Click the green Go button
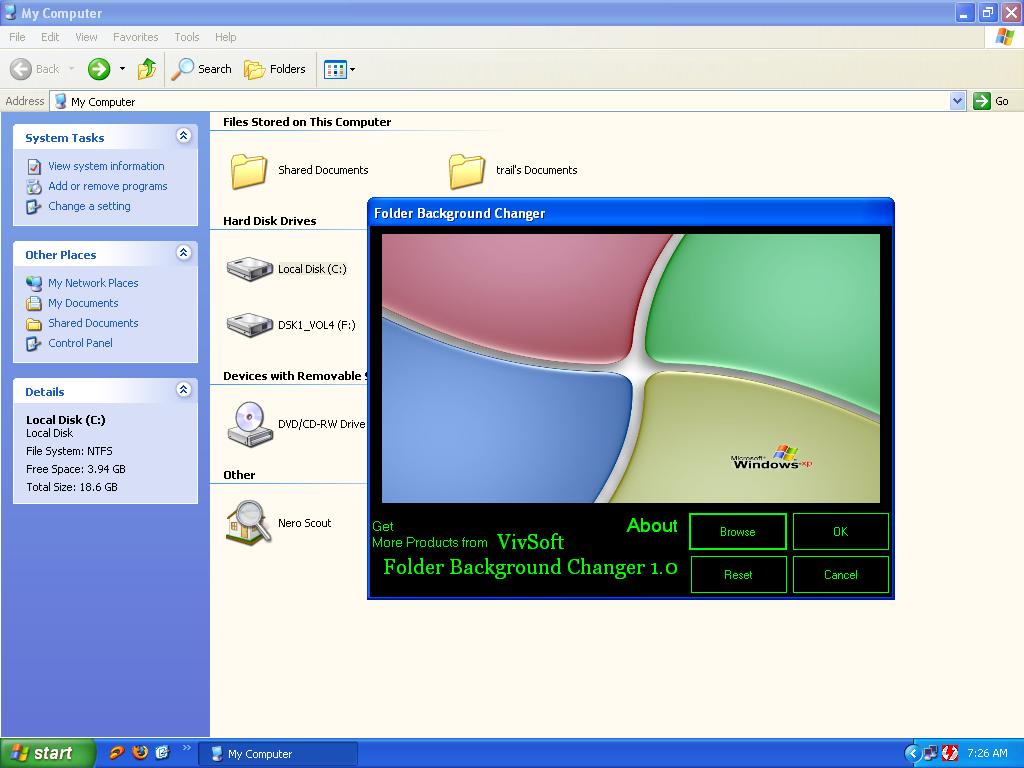1024x768 pixels. (x=991, y=101)
